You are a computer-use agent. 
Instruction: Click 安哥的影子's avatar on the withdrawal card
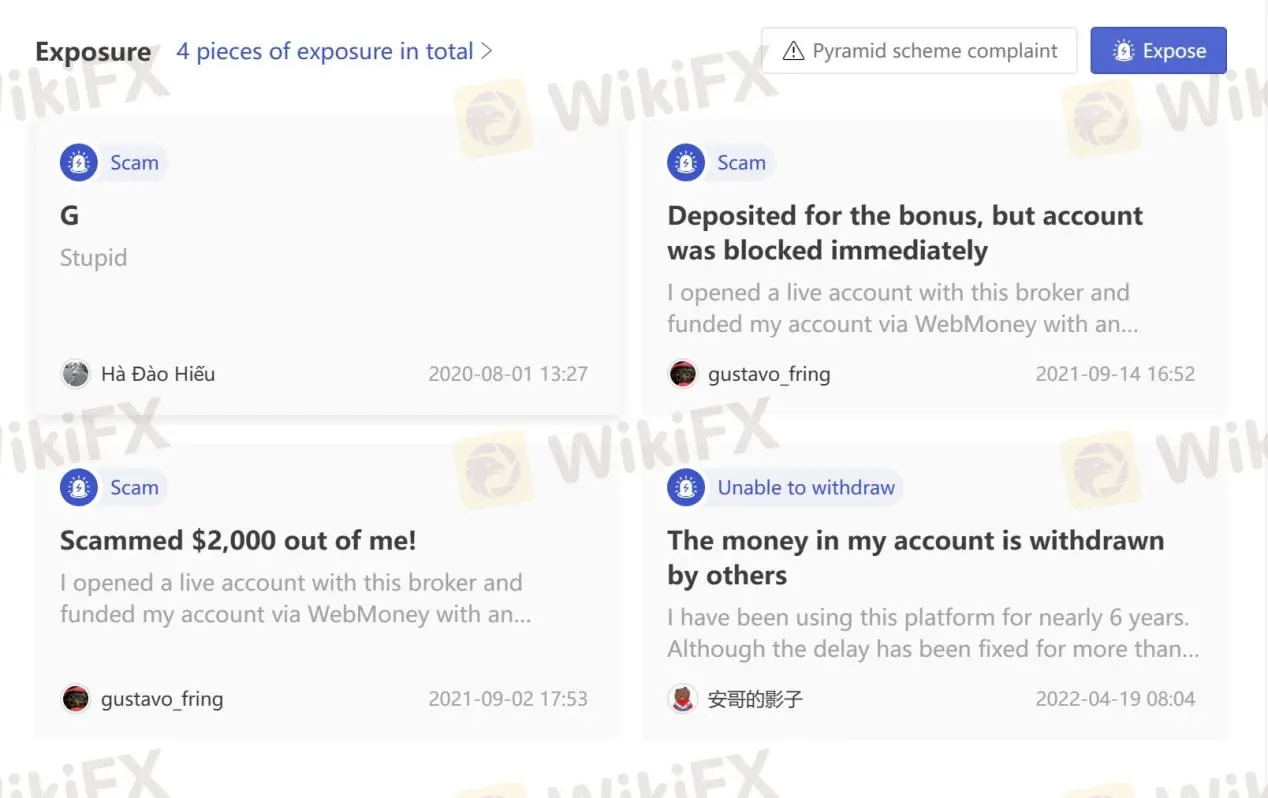[x=683, y=699]
